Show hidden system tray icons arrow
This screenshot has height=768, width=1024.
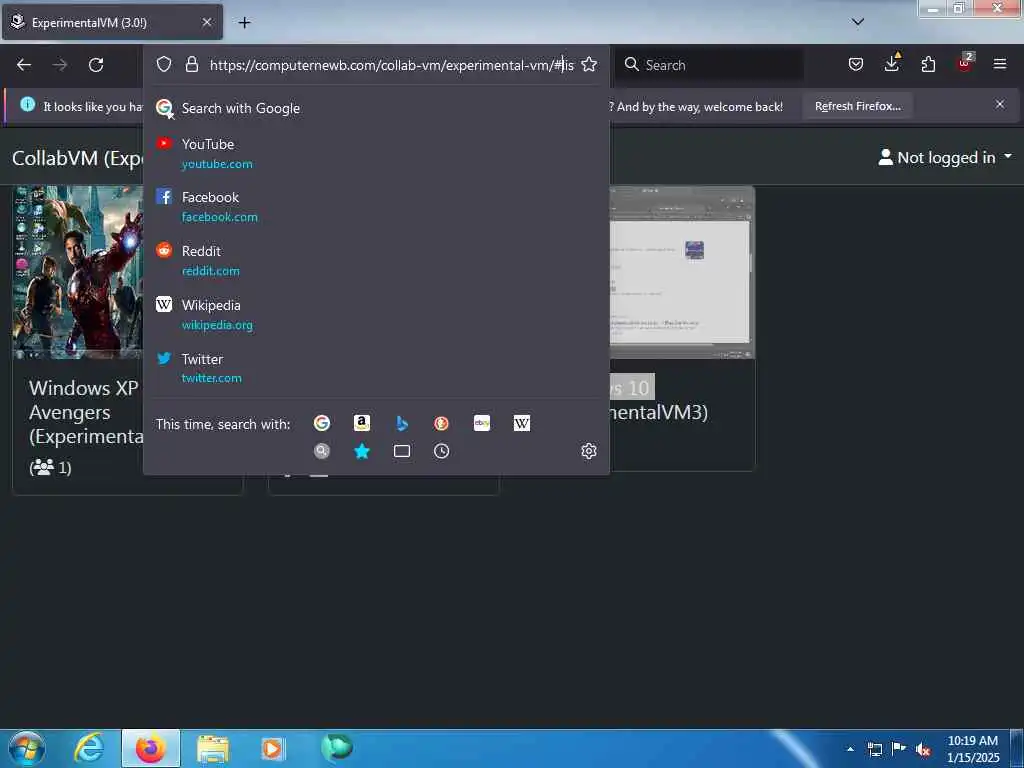(x=850, y=749)
